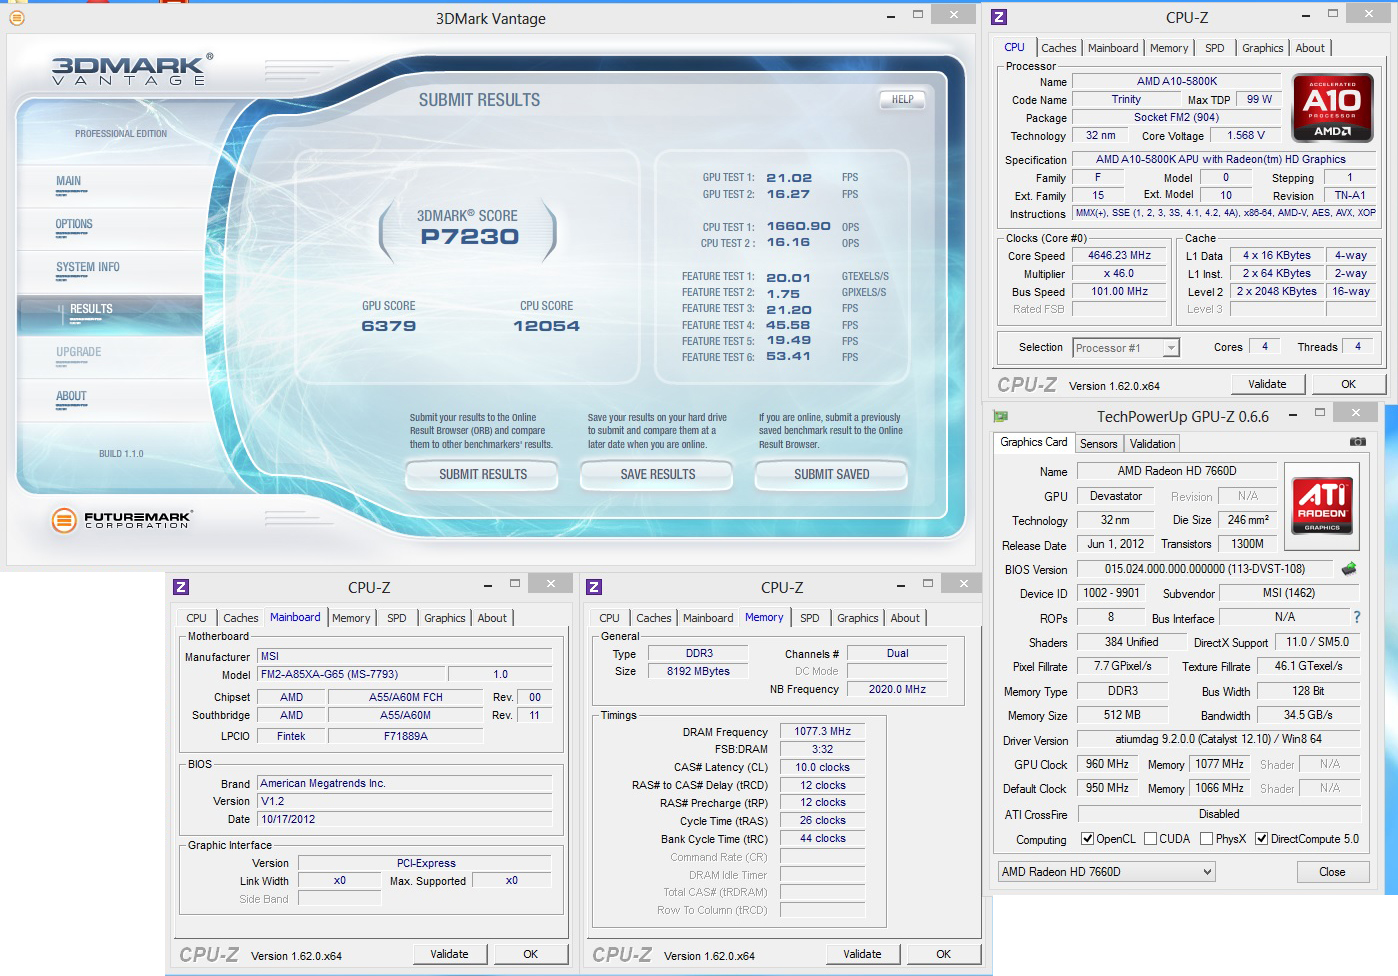The image size is (1398, 976).
Task: Toggle the OpenCL checkbox
Action: (1088, 839)
